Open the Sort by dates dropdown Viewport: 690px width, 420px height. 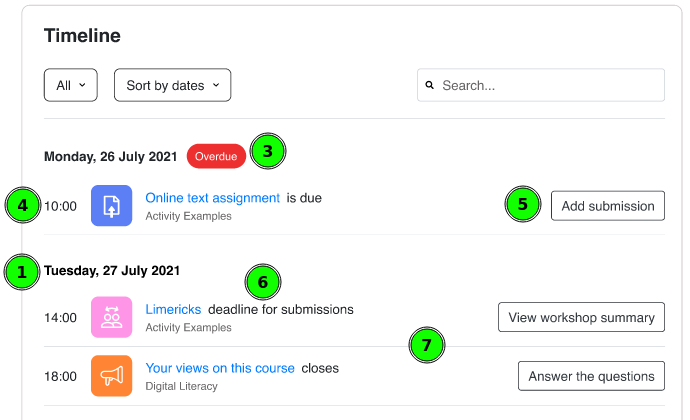[x=172, y=85]
